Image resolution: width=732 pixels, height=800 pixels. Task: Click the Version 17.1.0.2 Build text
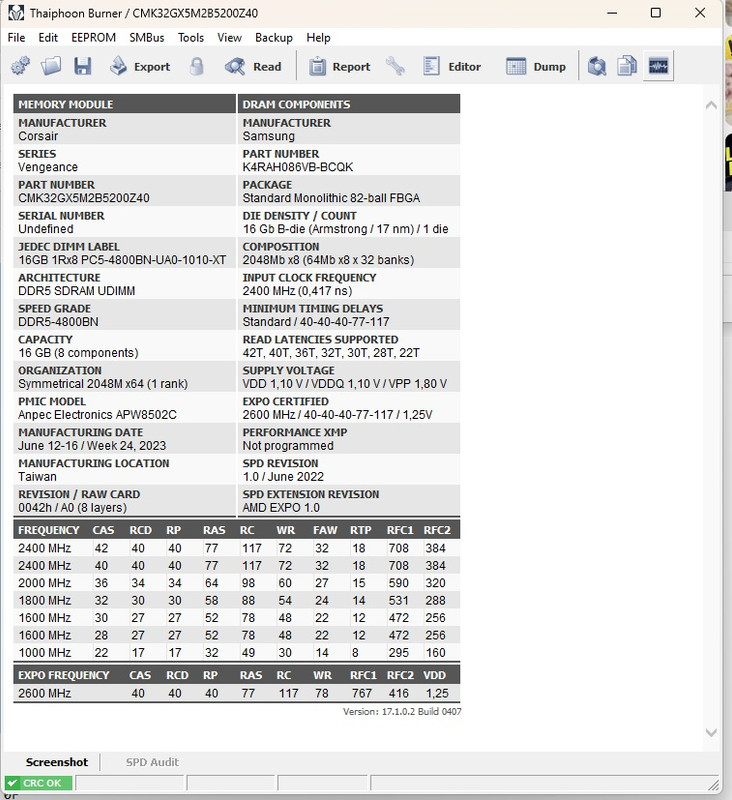[x=402, y=711]
